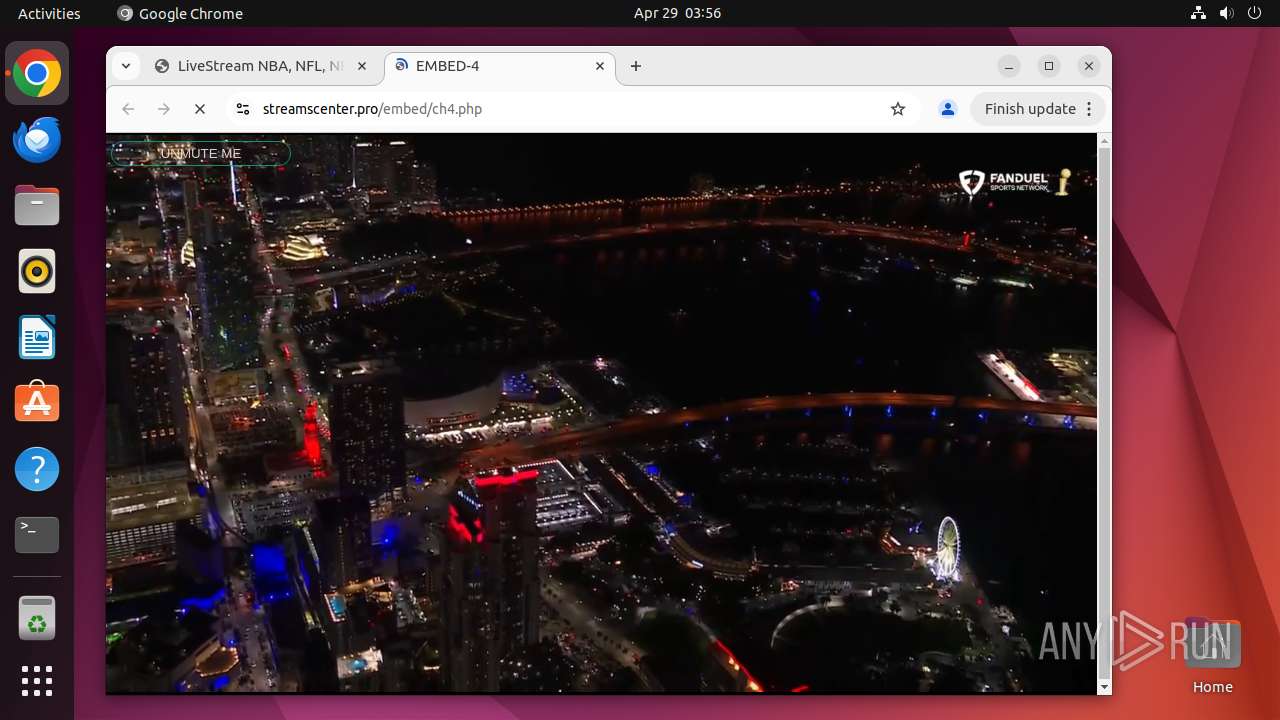1280x720 pixels.
Task: Open network status icon in system tray
Action: click(1198, 13)
